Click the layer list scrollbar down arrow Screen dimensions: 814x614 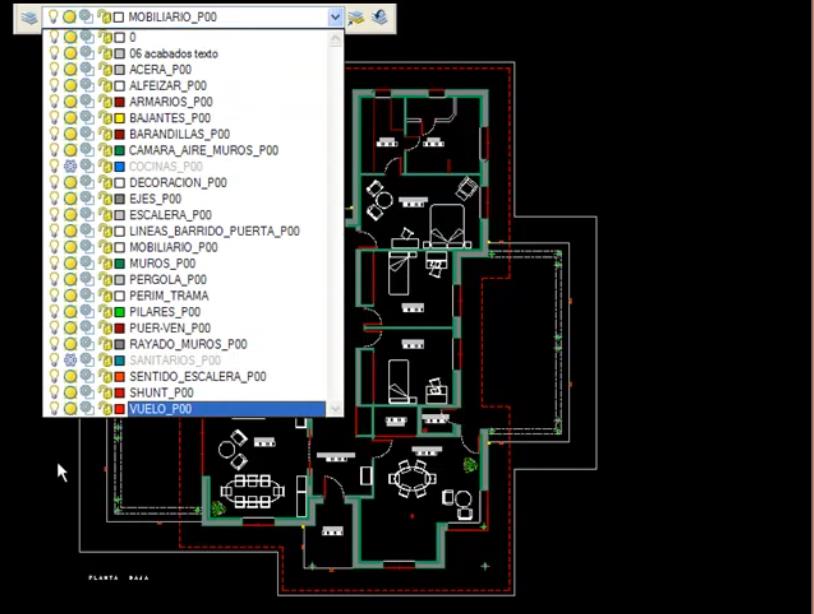pos(335,408)
